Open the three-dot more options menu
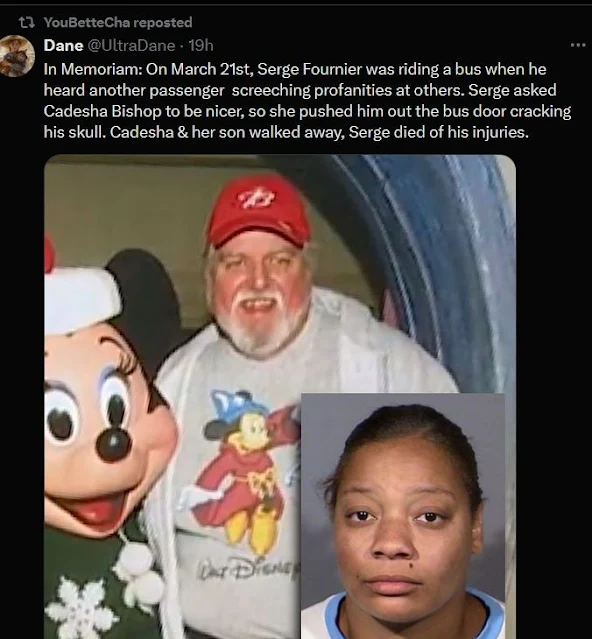The height and width of the screenshot is (639, 592). coord(578,45)
